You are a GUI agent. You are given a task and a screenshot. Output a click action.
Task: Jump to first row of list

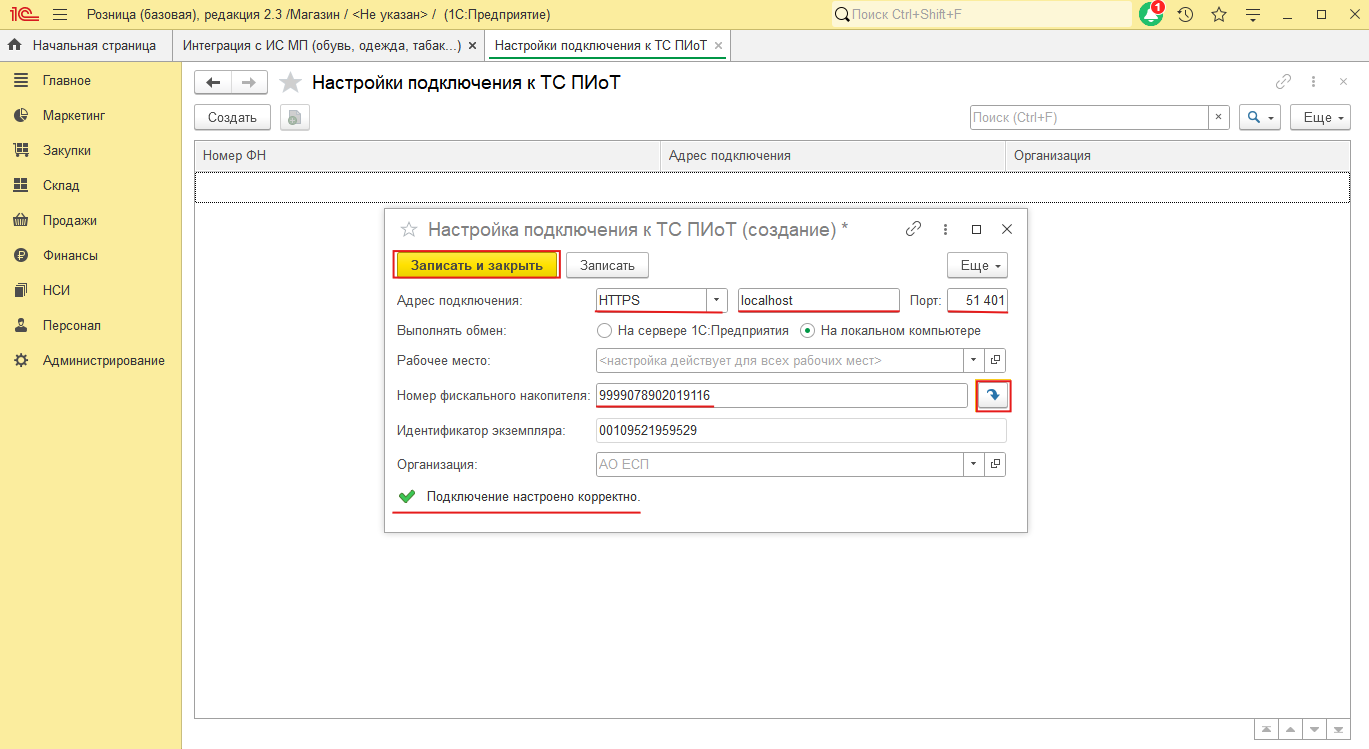(1268, 730)
